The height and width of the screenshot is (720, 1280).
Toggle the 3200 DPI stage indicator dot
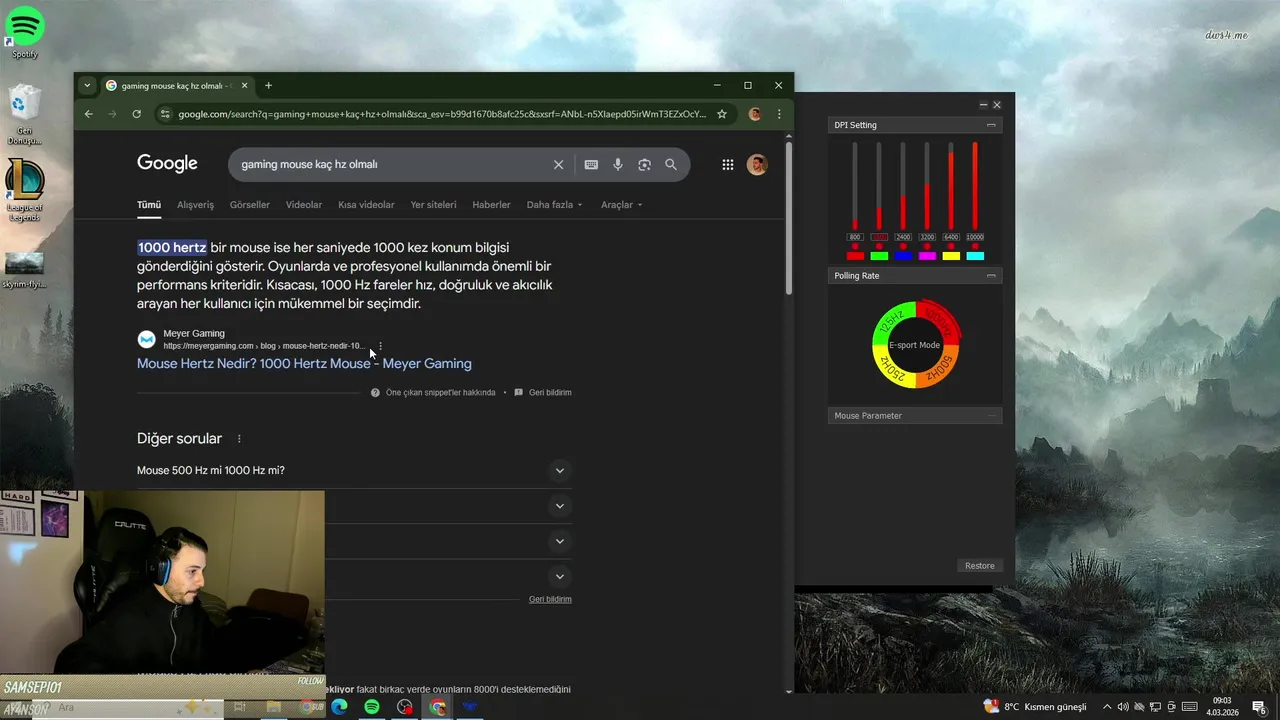tap(927, 247)
